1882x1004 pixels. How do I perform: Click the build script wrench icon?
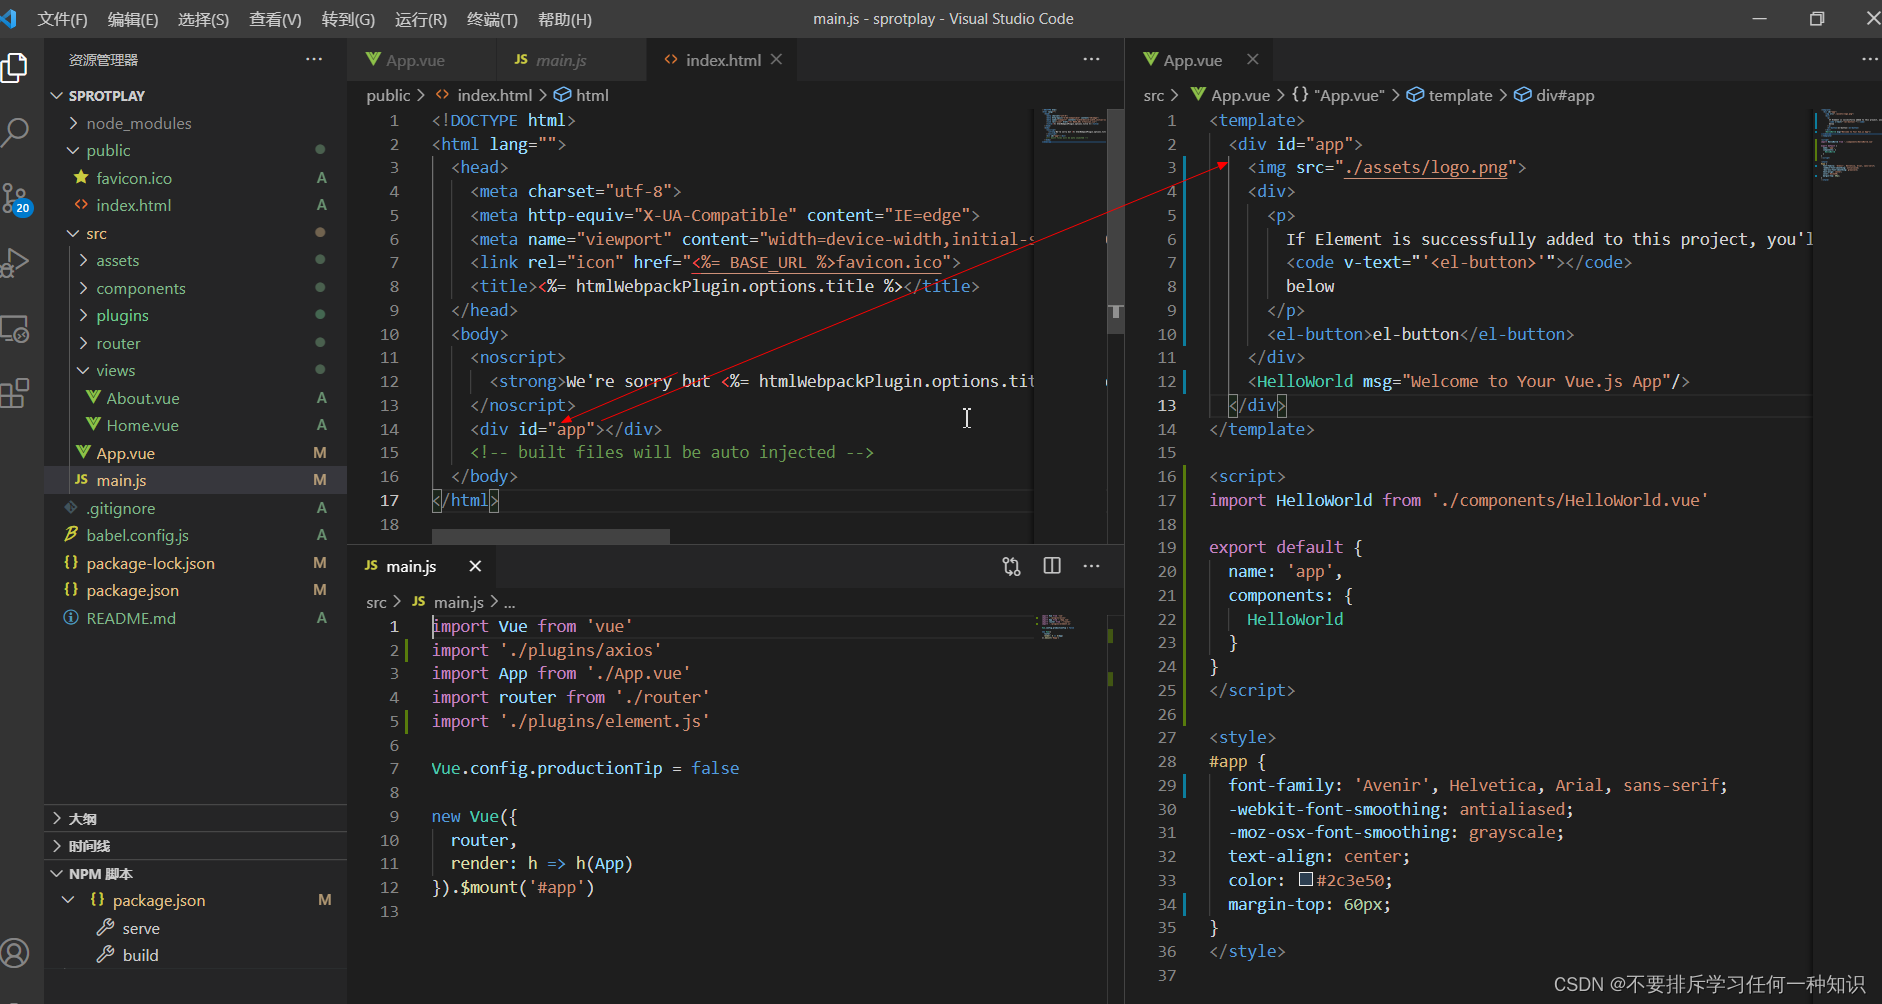(x=105, y=955)
